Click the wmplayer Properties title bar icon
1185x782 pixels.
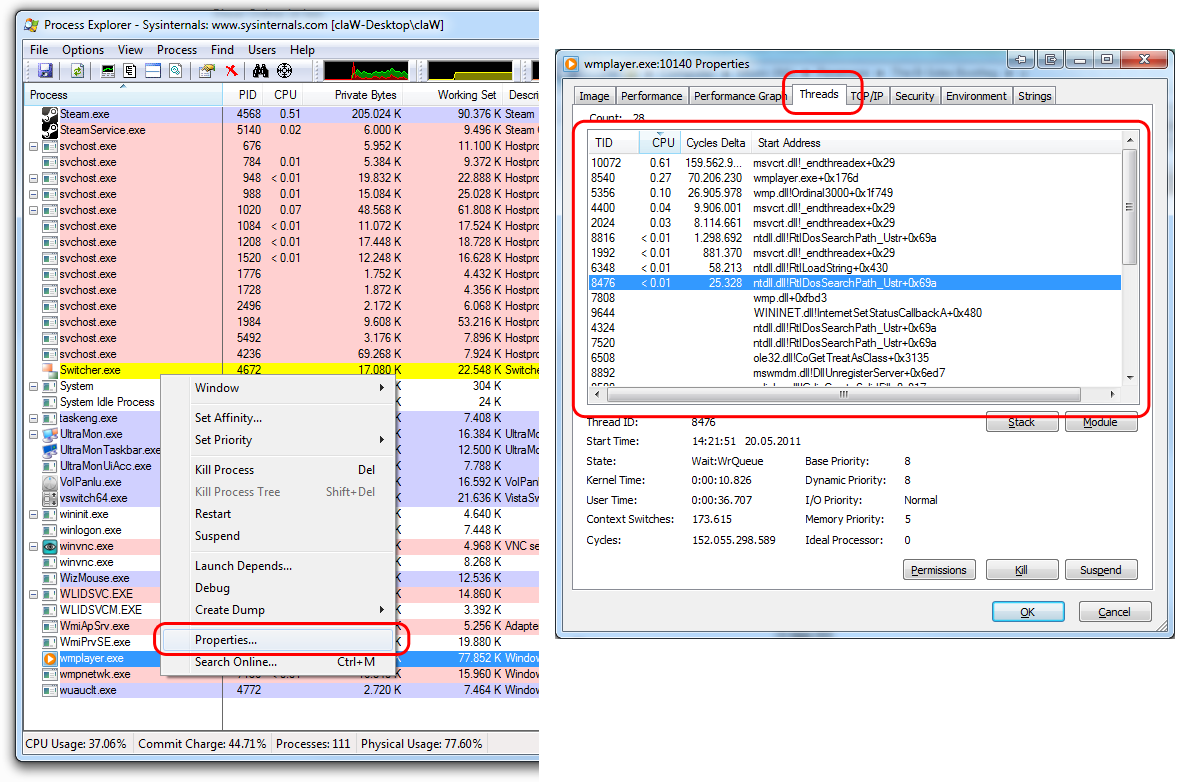pos(571,63)
